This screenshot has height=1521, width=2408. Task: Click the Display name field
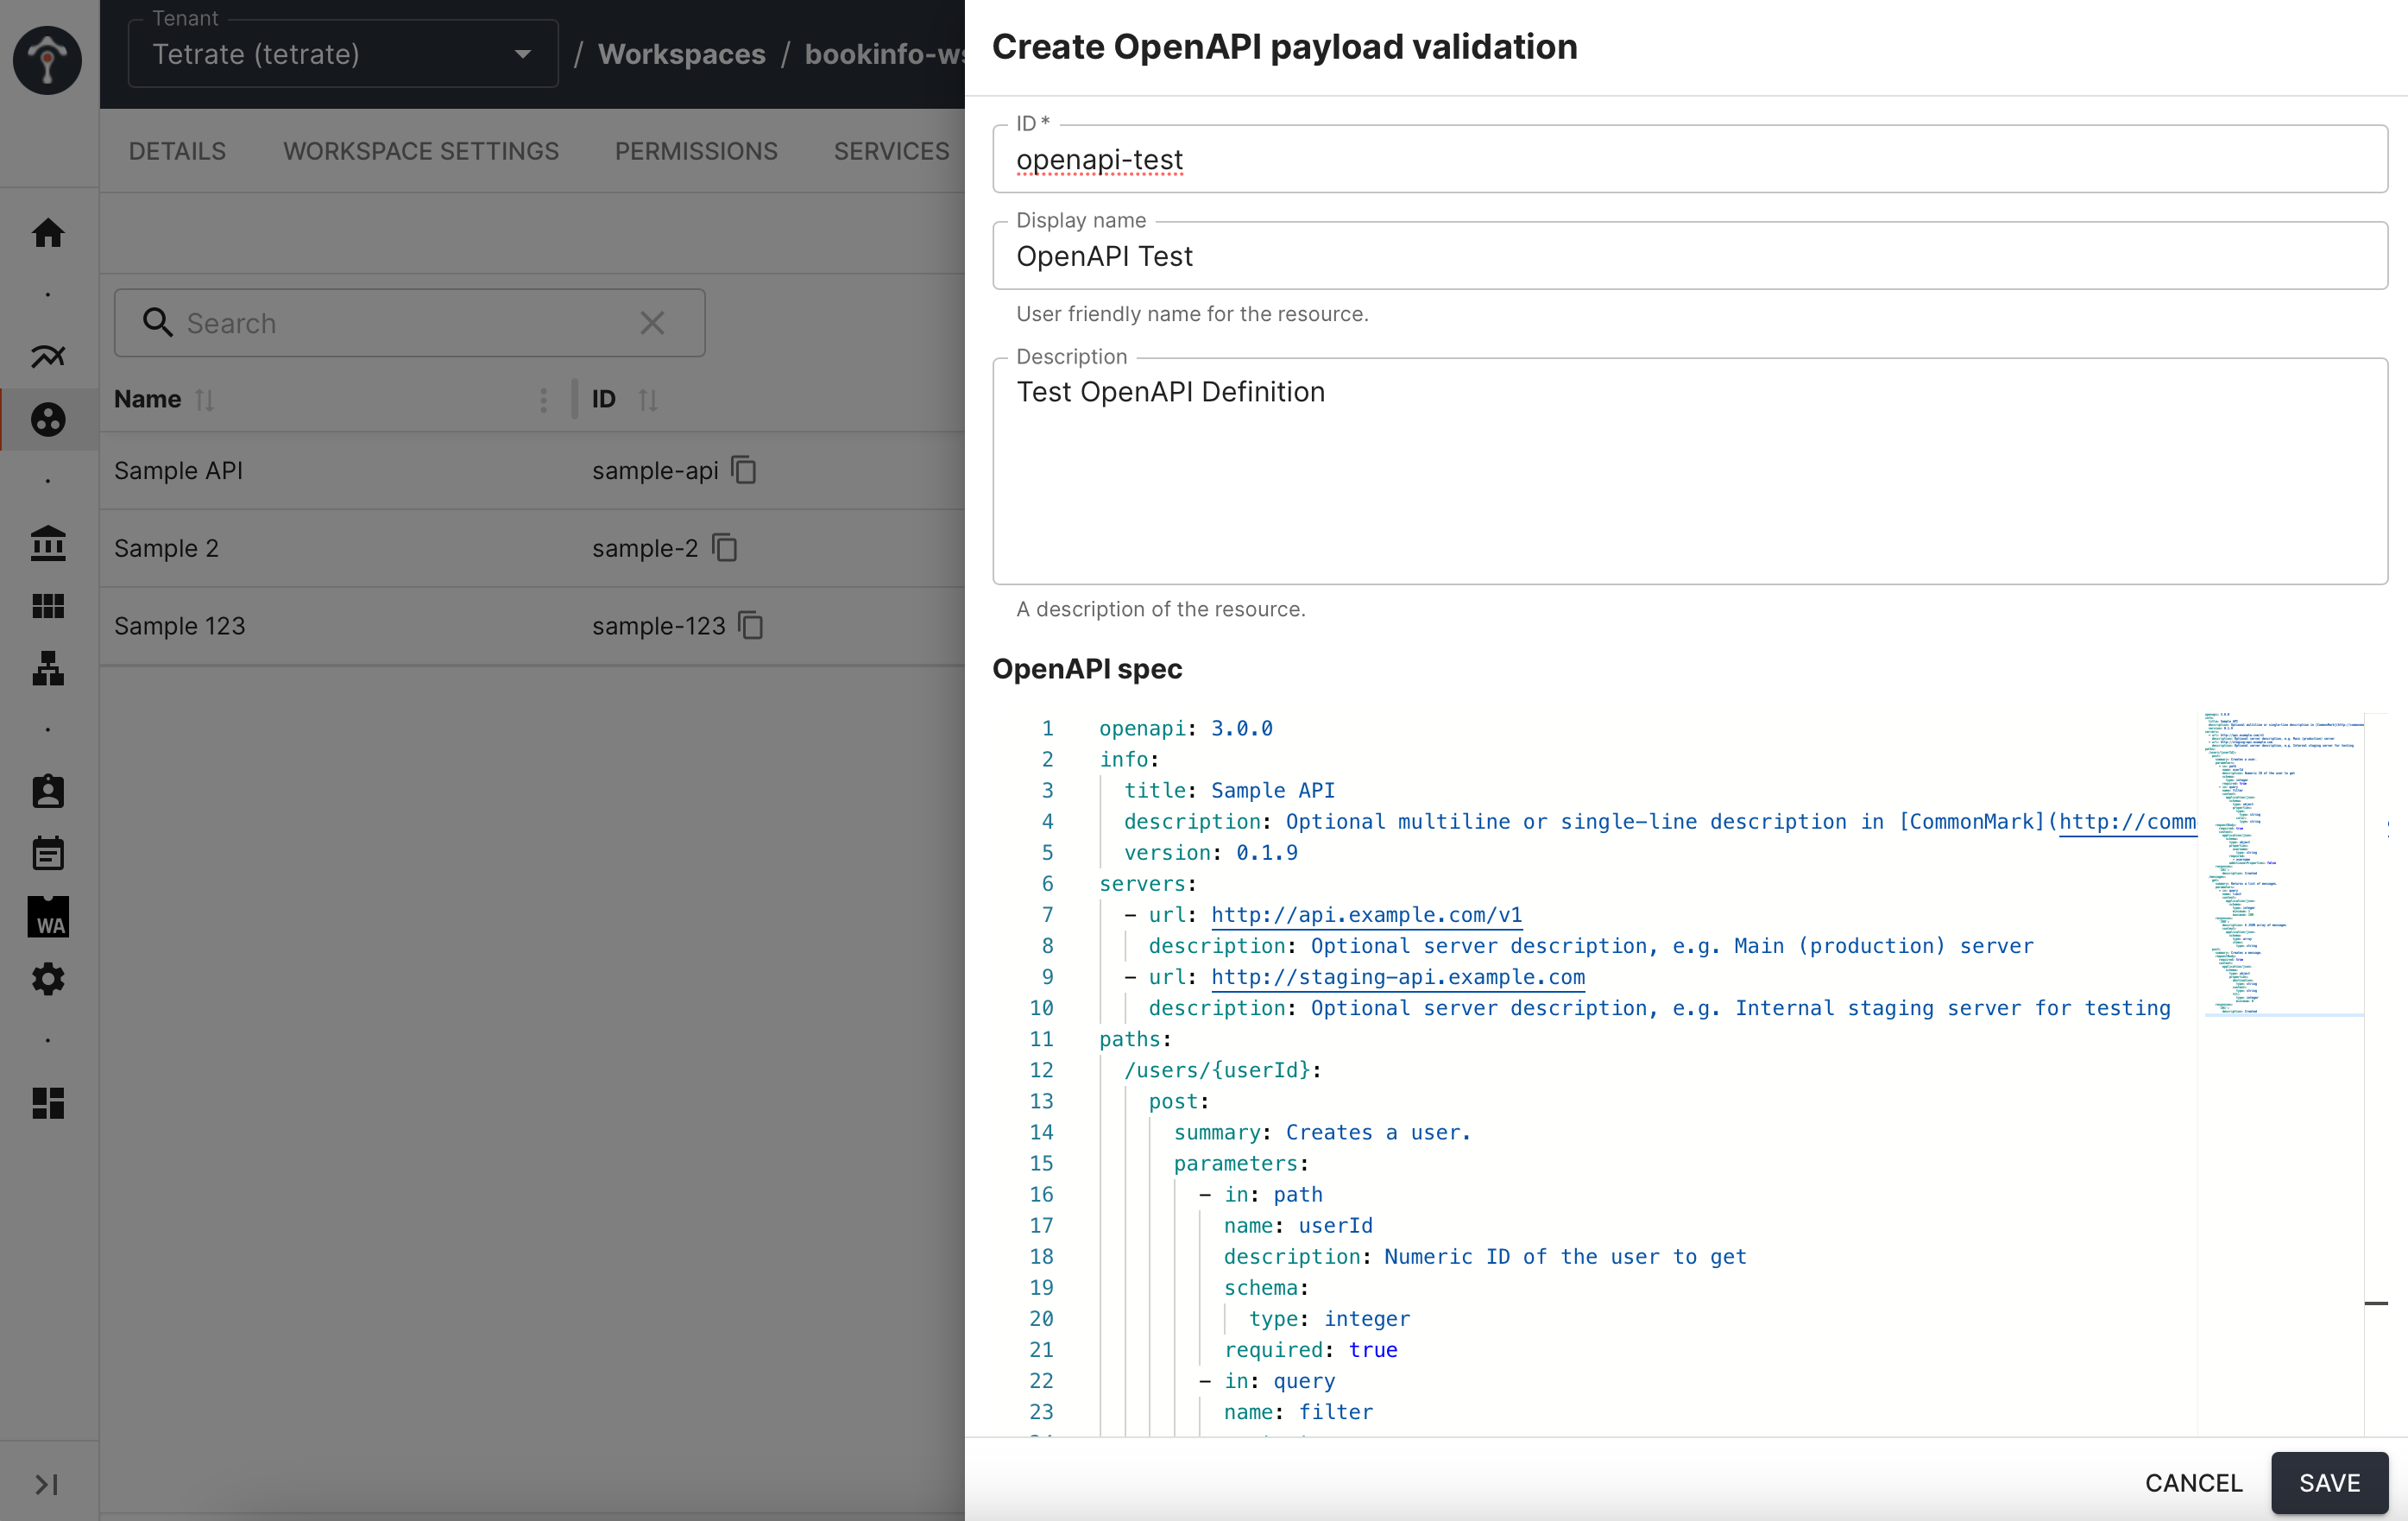1689,256
